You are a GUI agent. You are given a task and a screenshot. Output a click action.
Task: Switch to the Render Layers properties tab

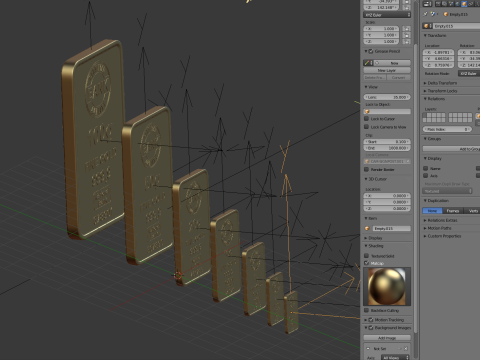pyautogui.click(x=445, y=4)
